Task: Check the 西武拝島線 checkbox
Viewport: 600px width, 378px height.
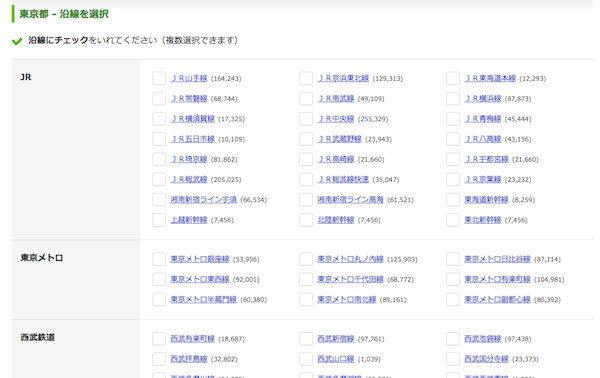Action: click(159, 359)
